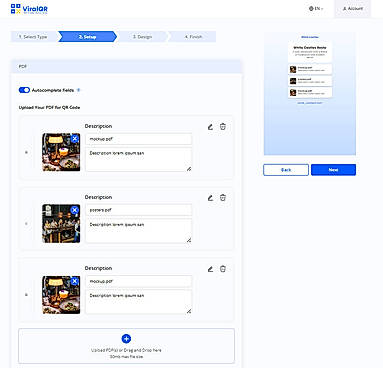383x368 pixels.
Task: Grab the drag handle of last mockup.pdf card
Action: (26, 295)
